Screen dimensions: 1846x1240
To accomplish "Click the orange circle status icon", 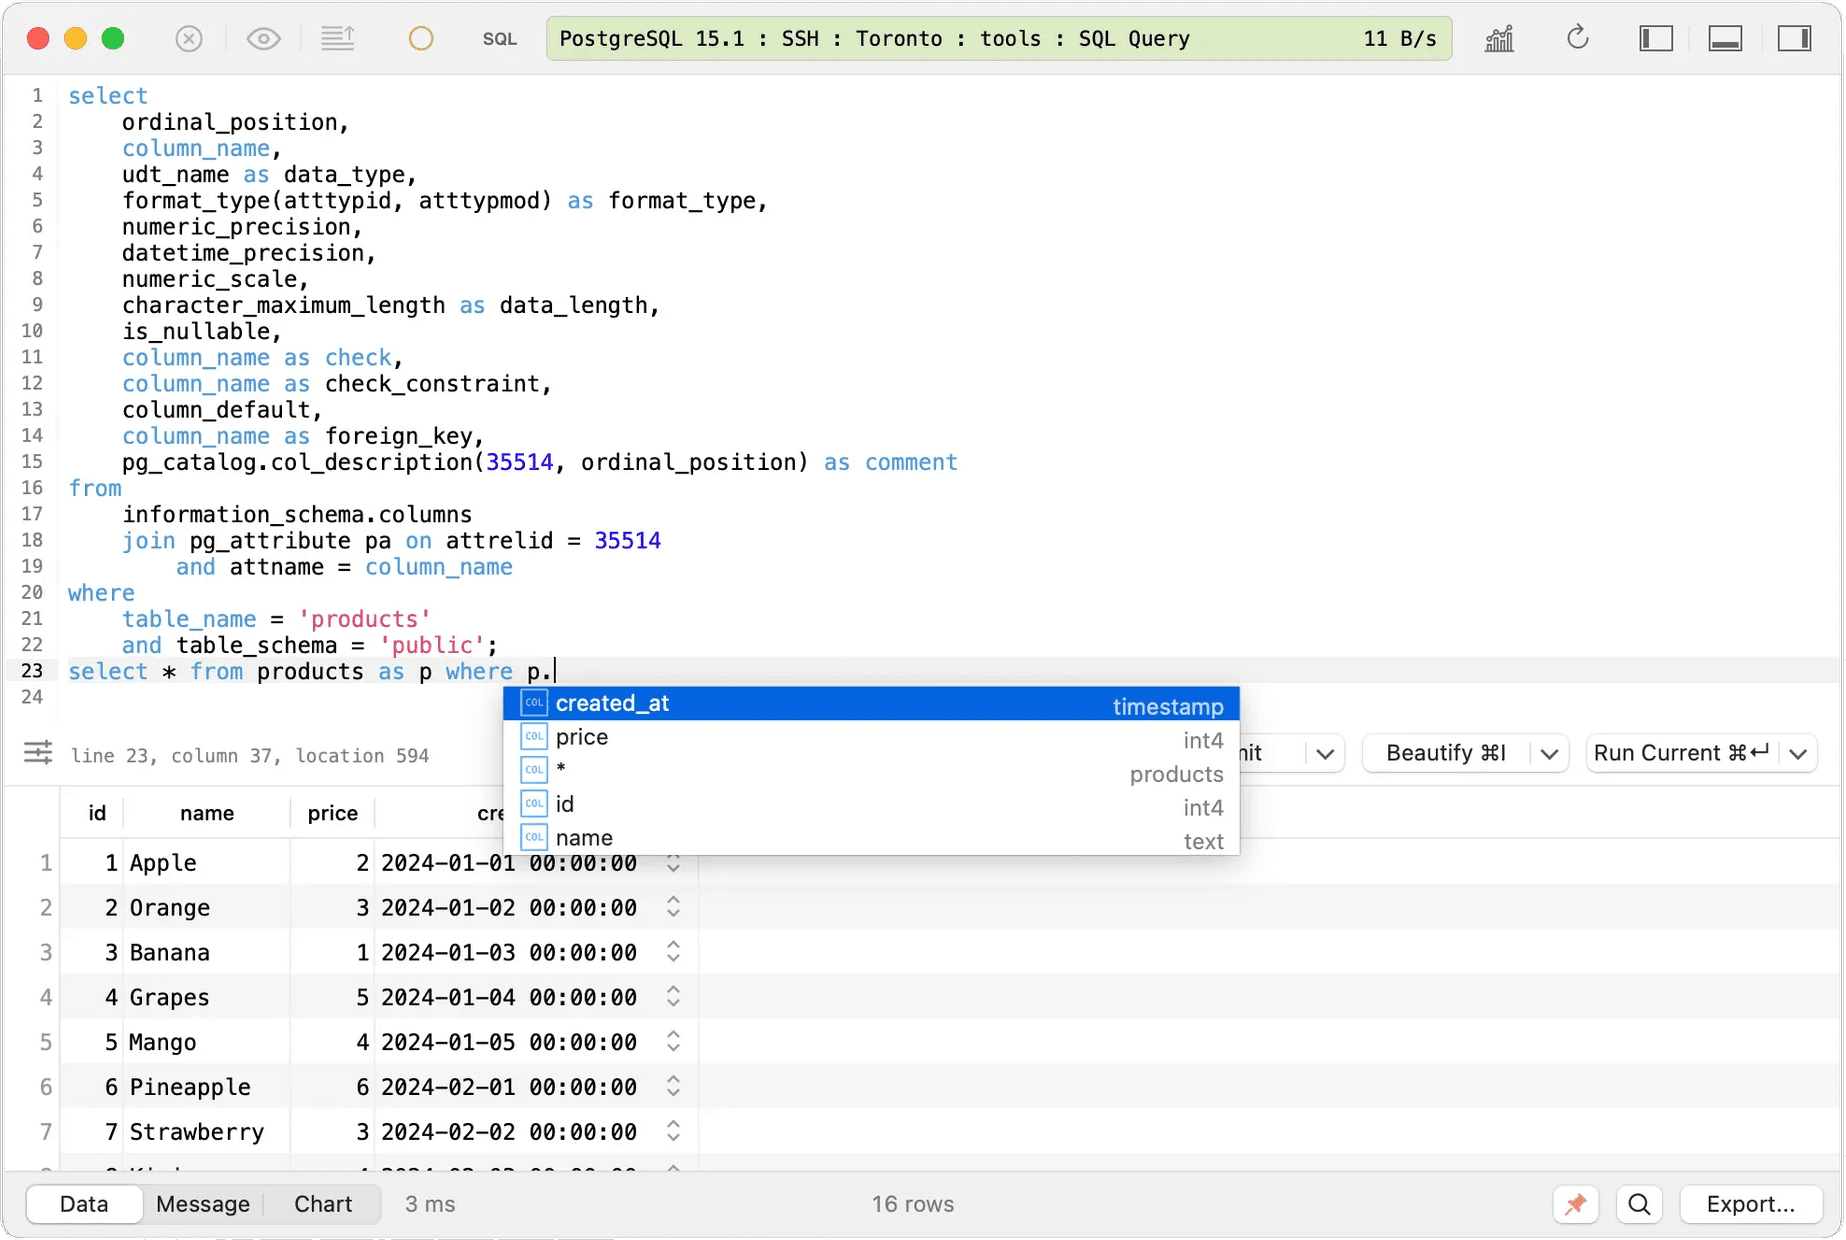I will [421, 39].
